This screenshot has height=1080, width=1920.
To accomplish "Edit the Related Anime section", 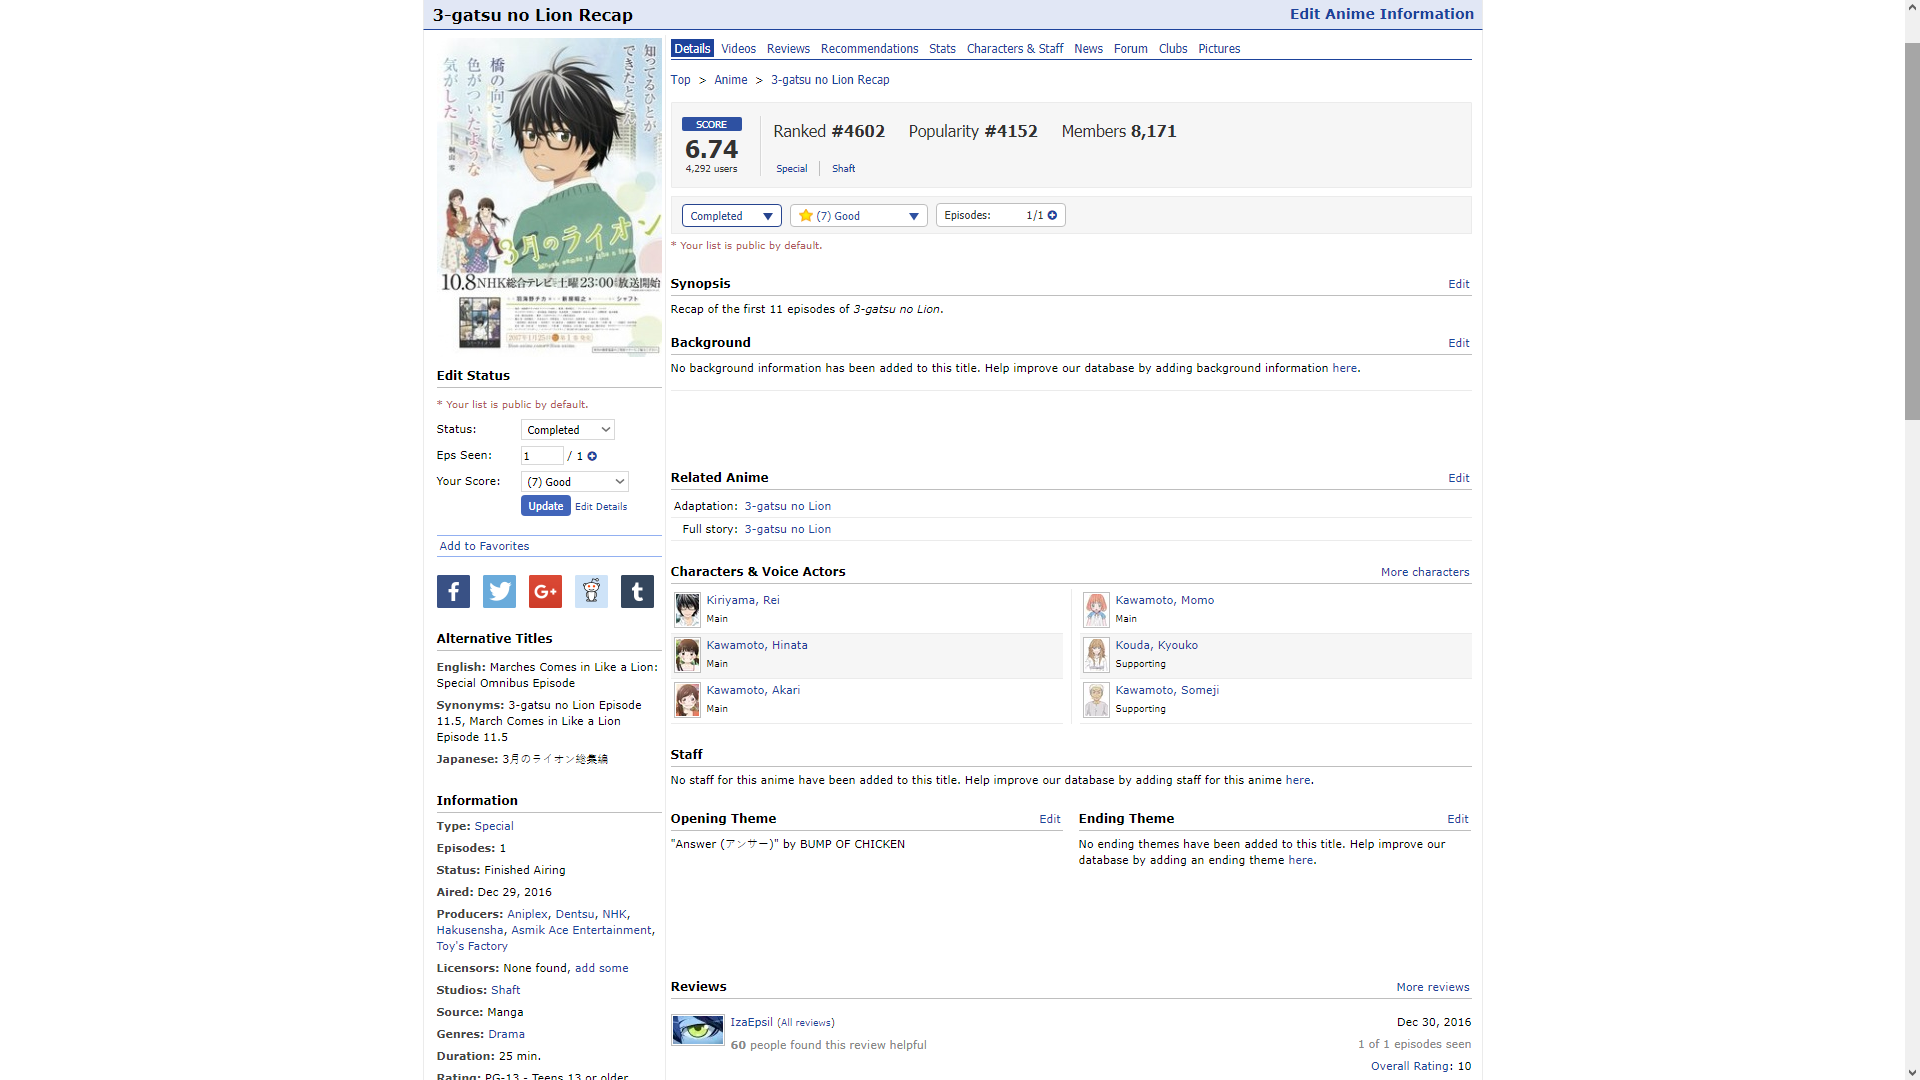I will click(1458, 478).
